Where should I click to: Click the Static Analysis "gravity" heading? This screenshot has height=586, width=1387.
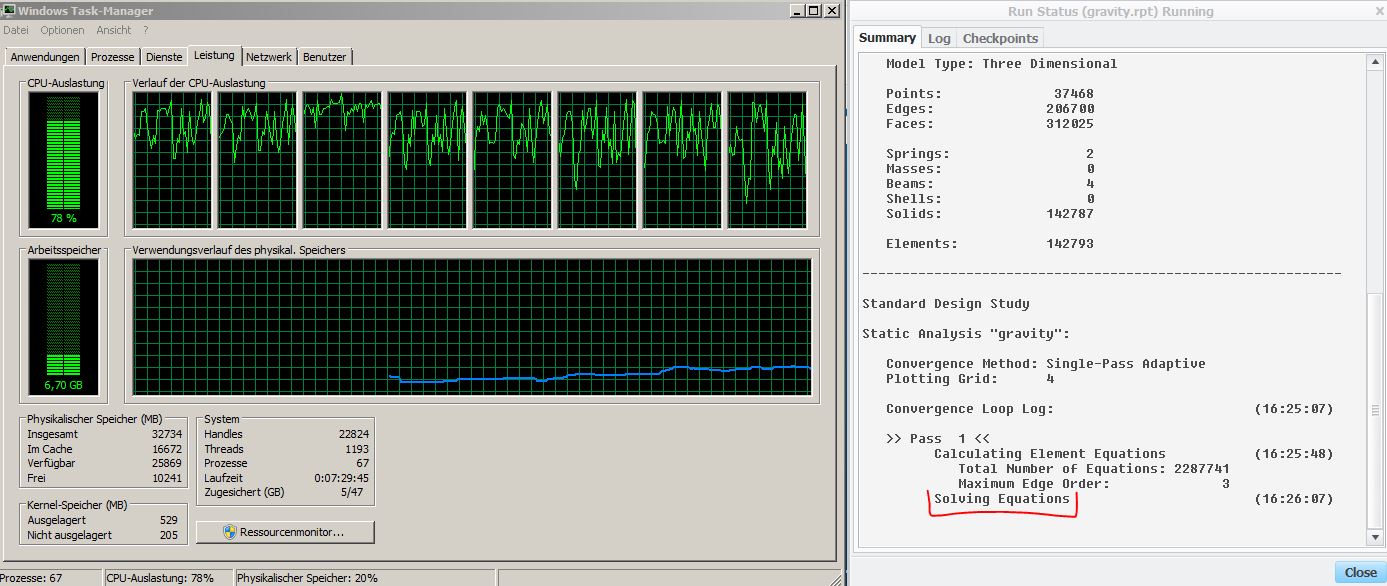[966, 334]
